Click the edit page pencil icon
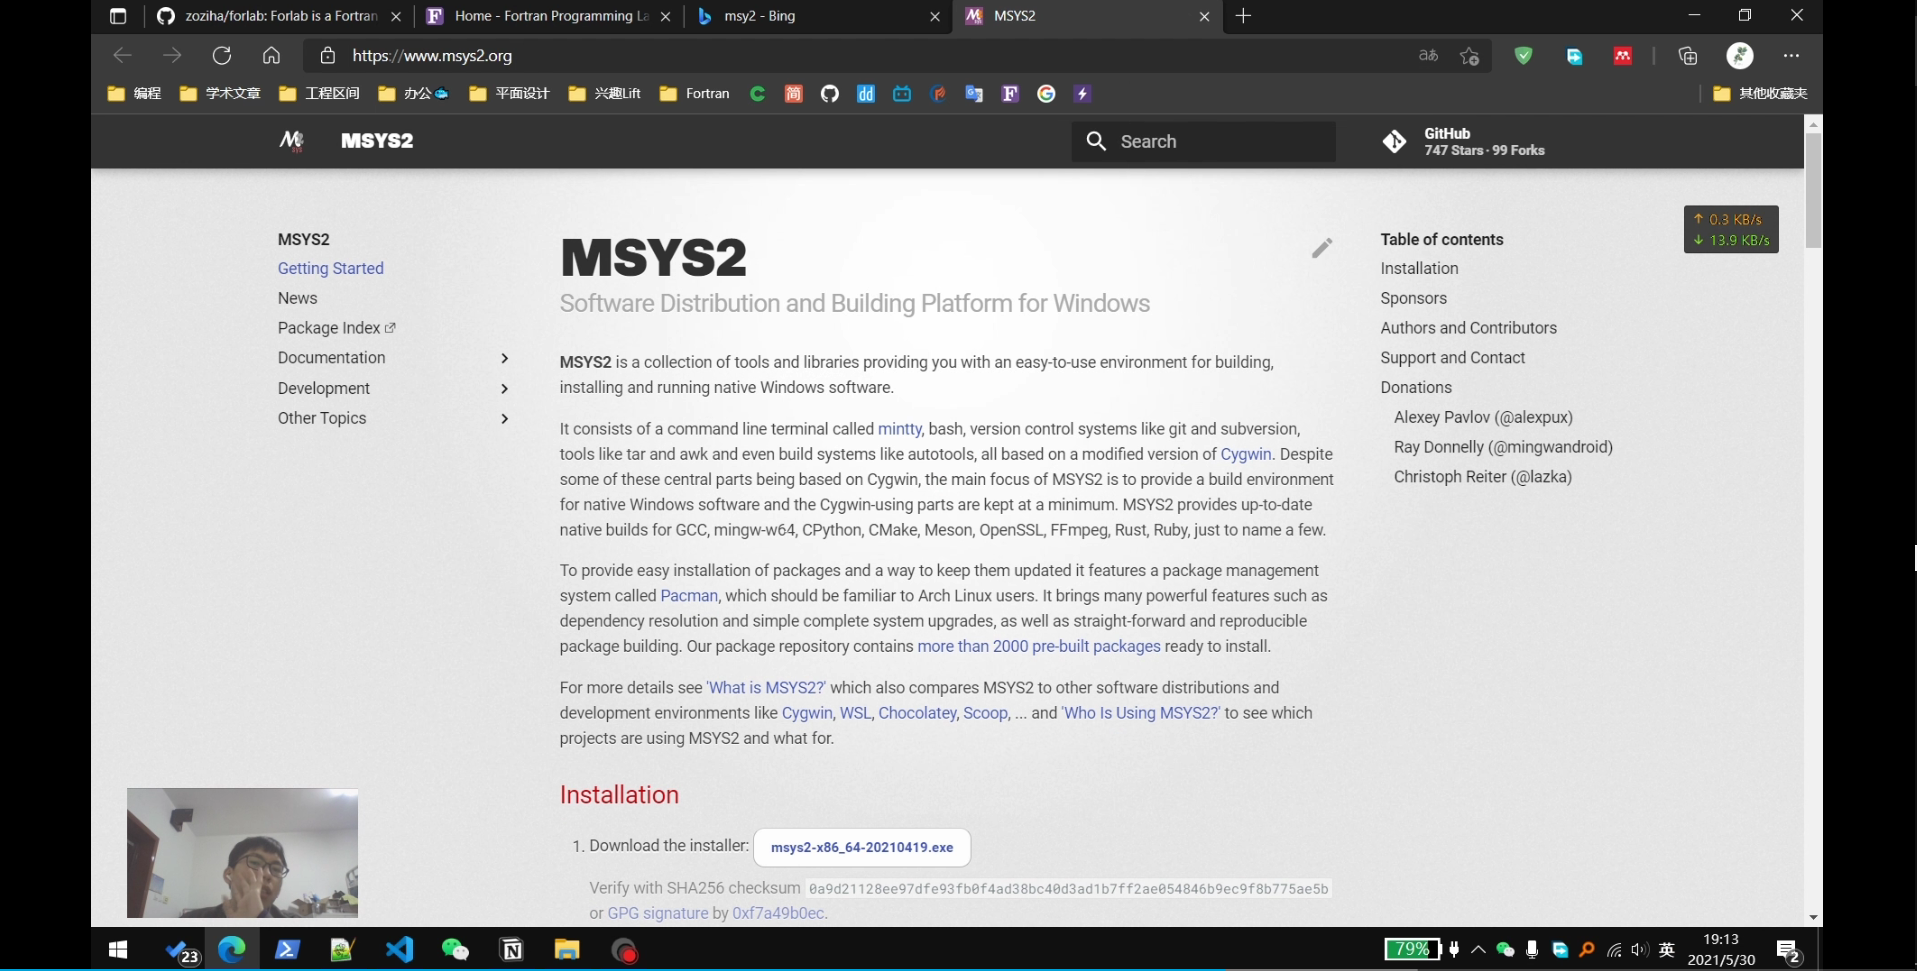The width and height of the screenshot is (1917, 971). (x=1322, y=248)
